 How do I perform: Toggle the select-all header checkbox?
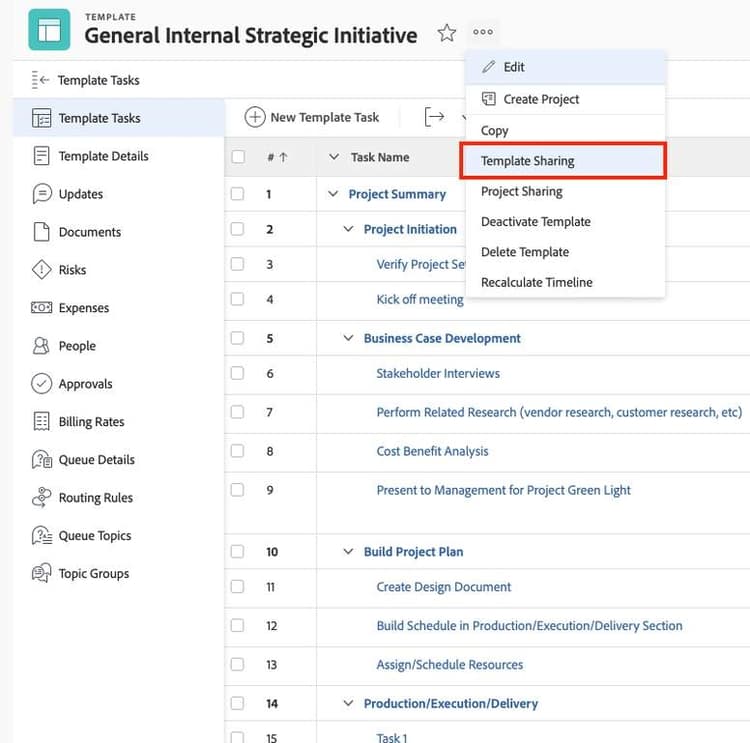(238, 157)
